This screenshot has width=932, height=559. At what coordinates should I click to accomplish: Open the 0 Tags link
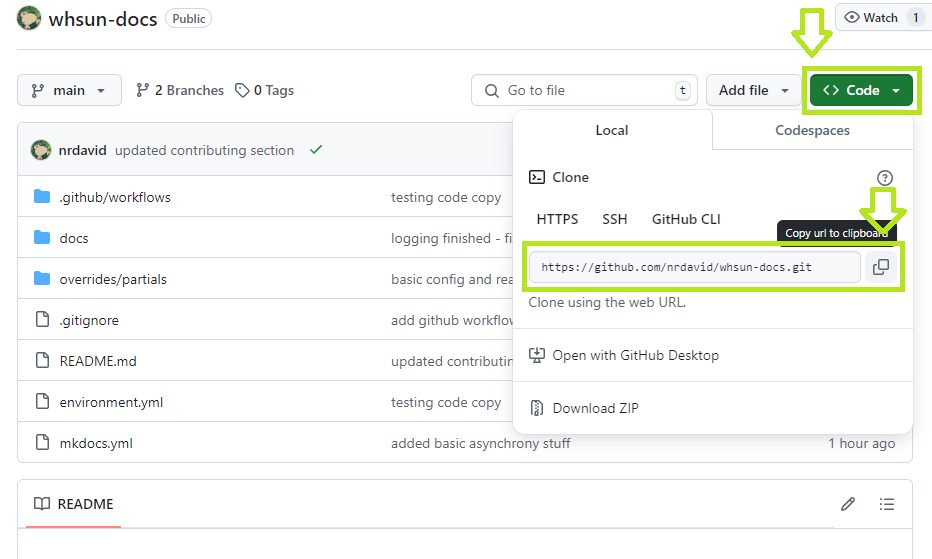265,90
